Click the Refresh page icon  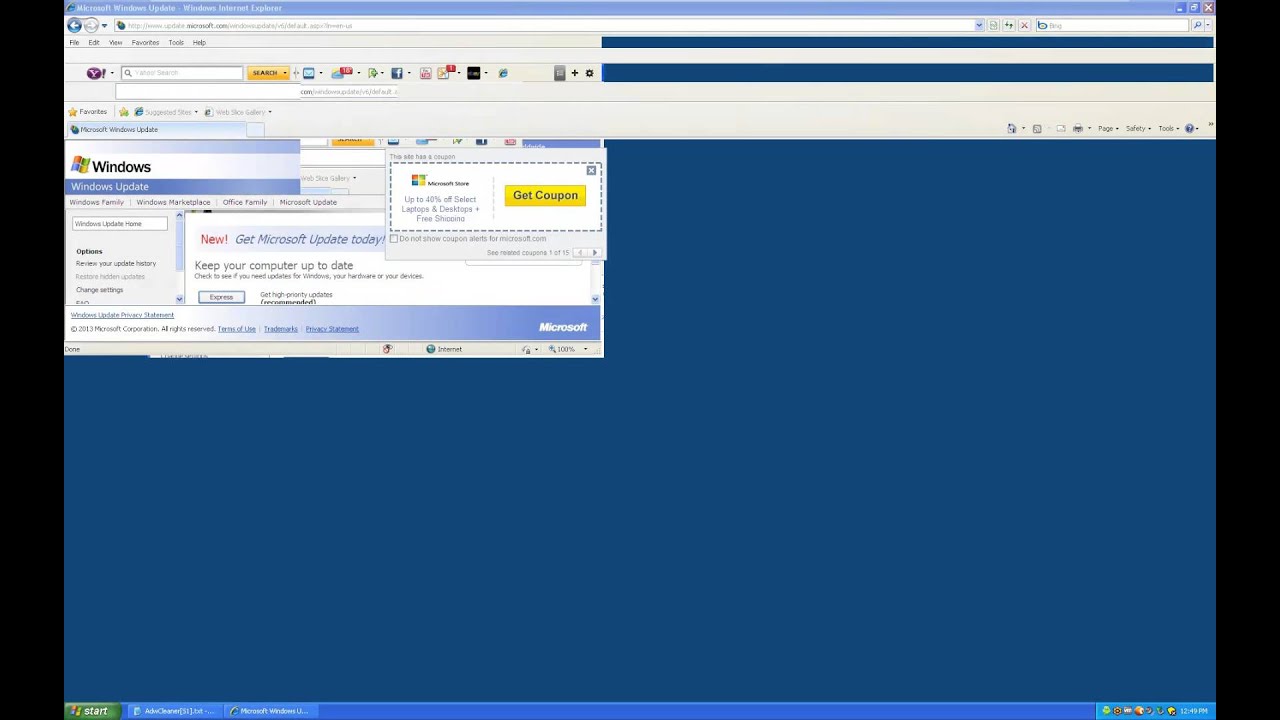(x=1008, y=25)
